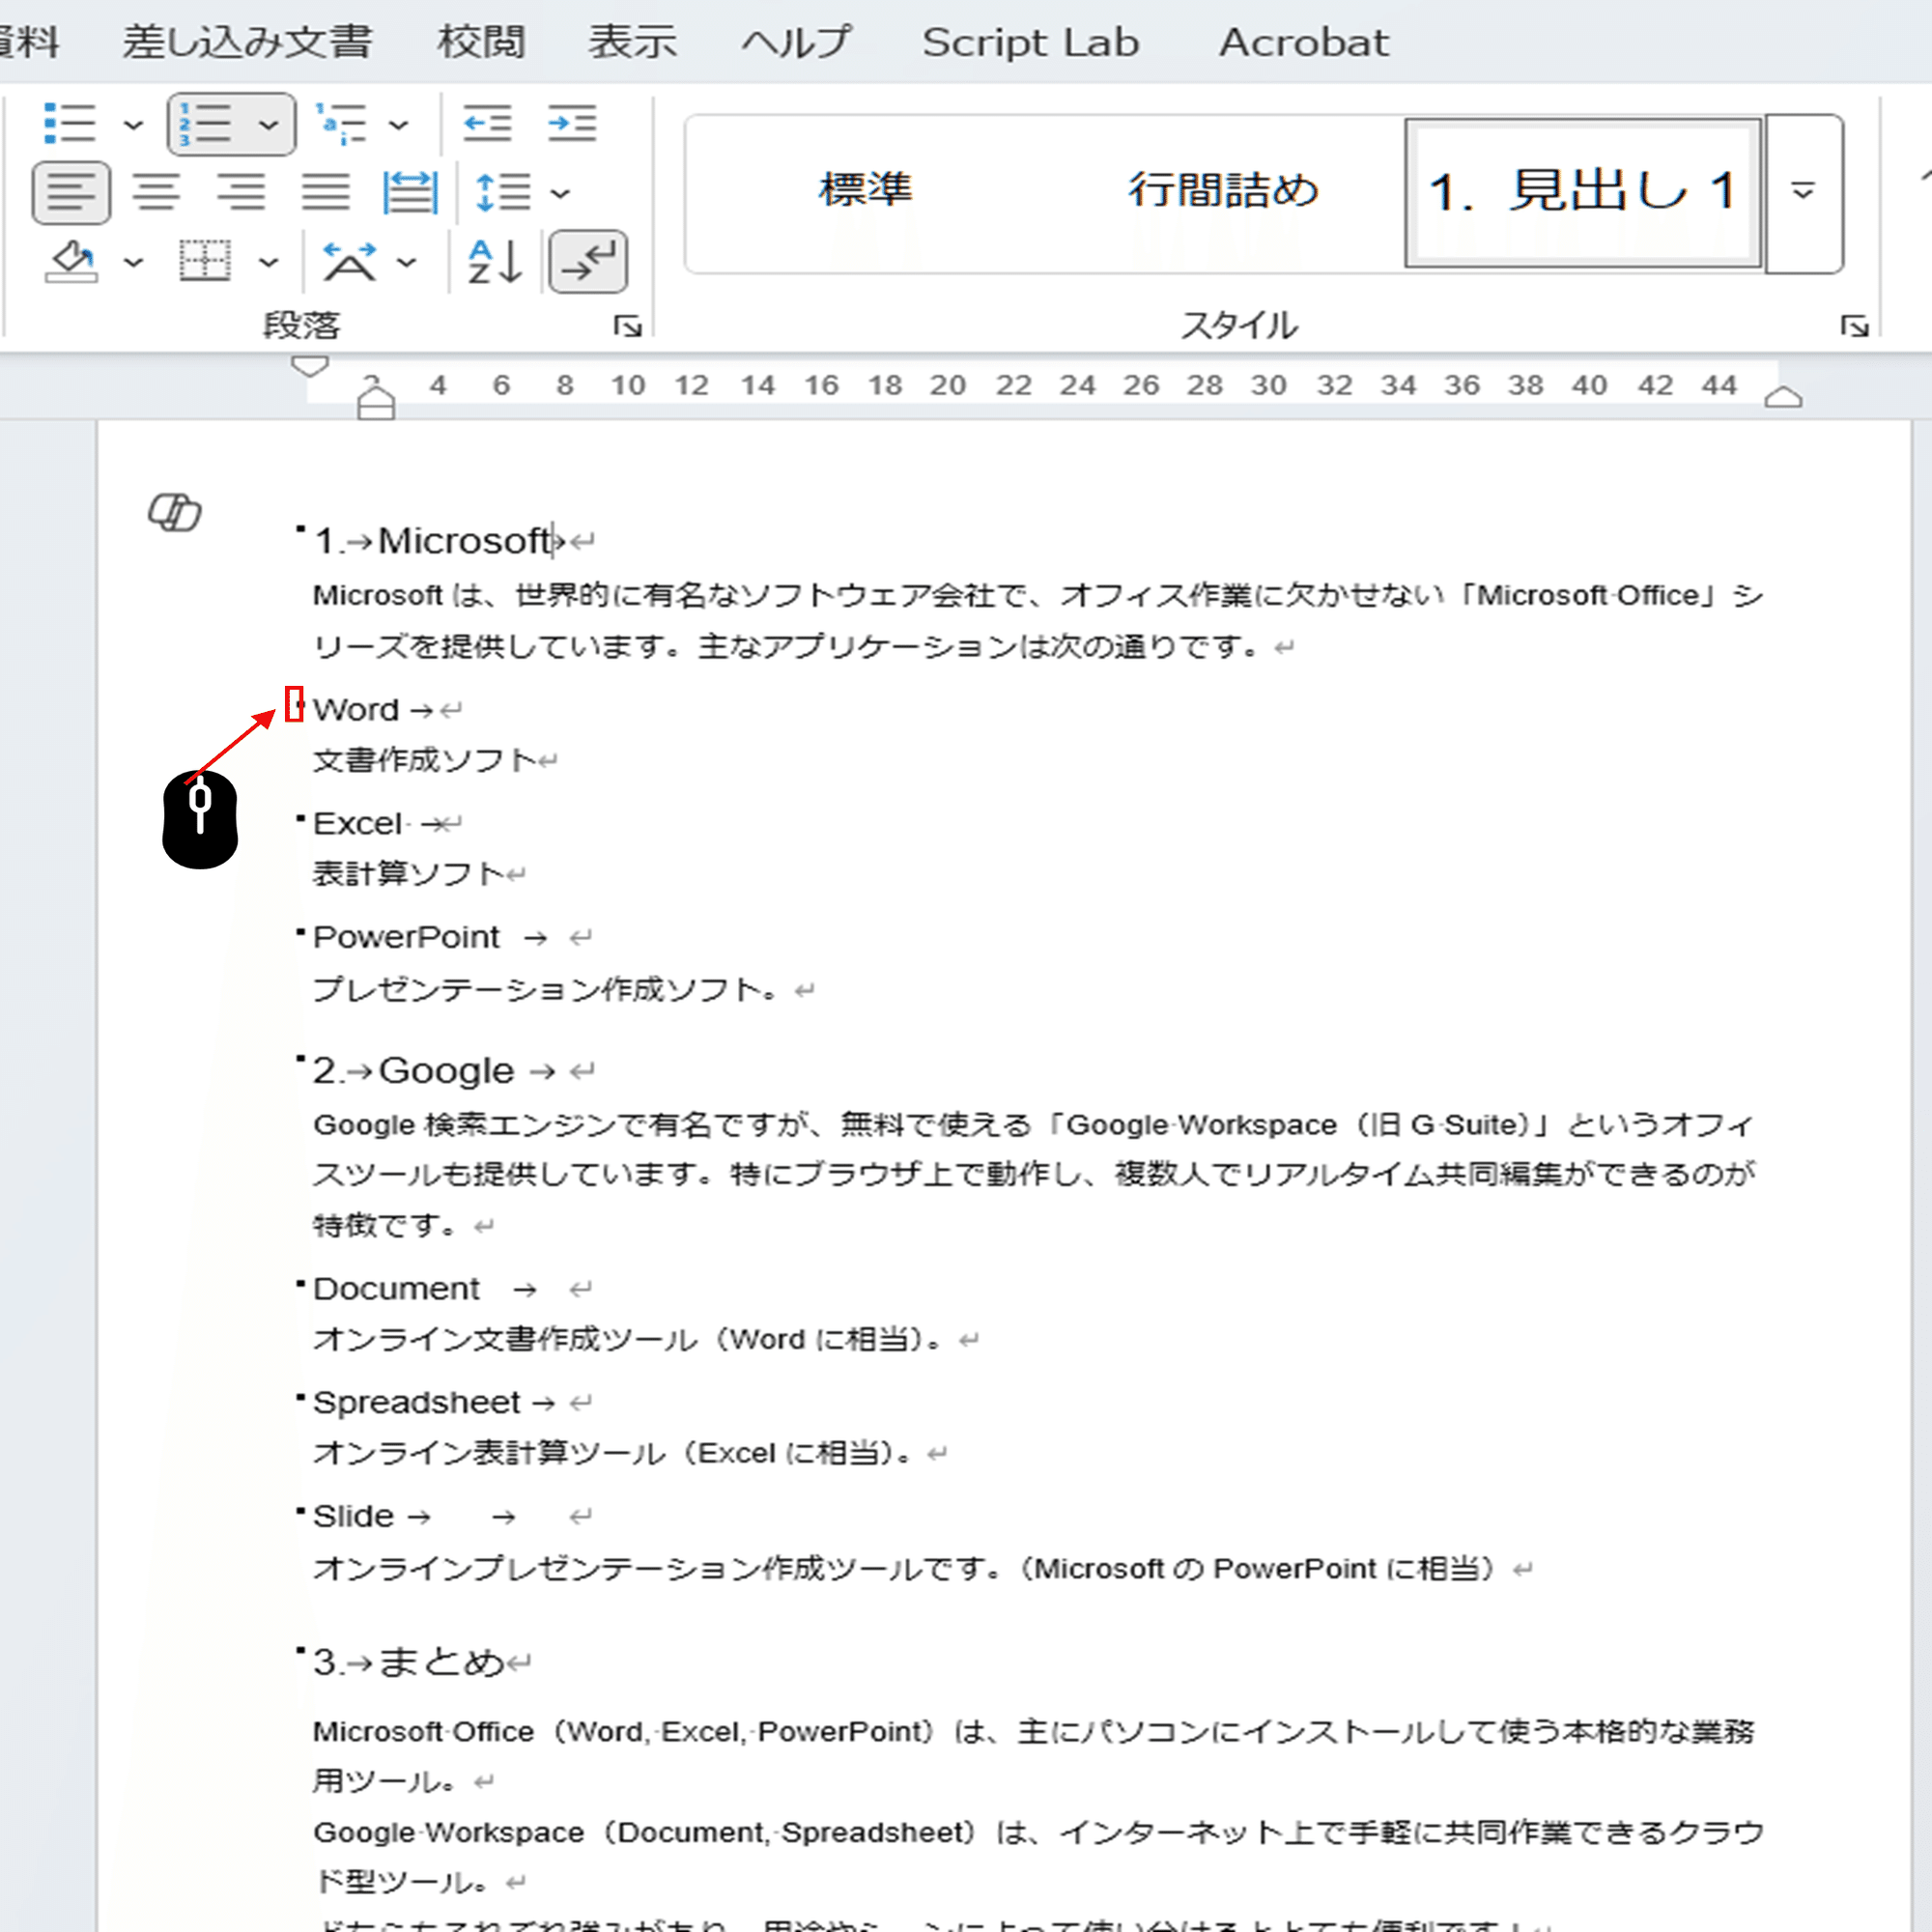Apply paragraph shading with the paint bucket icon
Screen dimensions: 1932x1932
(72, 262)
